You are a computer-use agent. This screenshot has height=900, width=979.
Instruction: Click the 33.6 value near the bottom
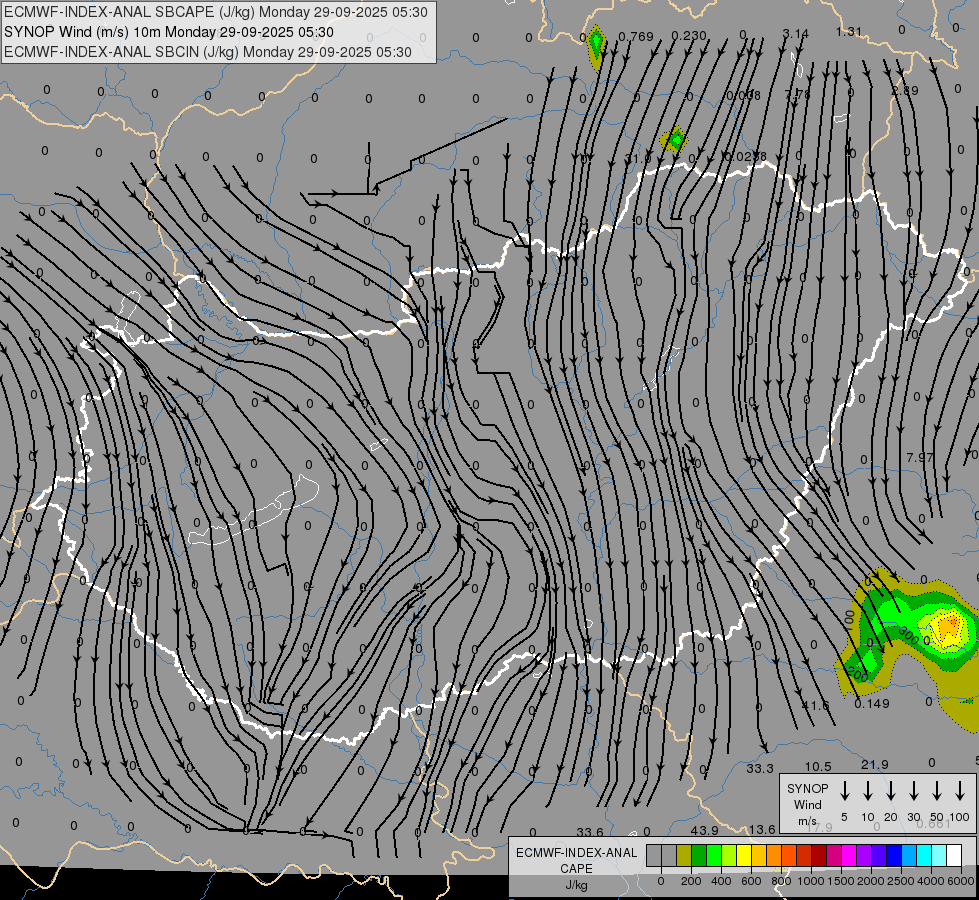pyautogui.click(x=590, y=832)
